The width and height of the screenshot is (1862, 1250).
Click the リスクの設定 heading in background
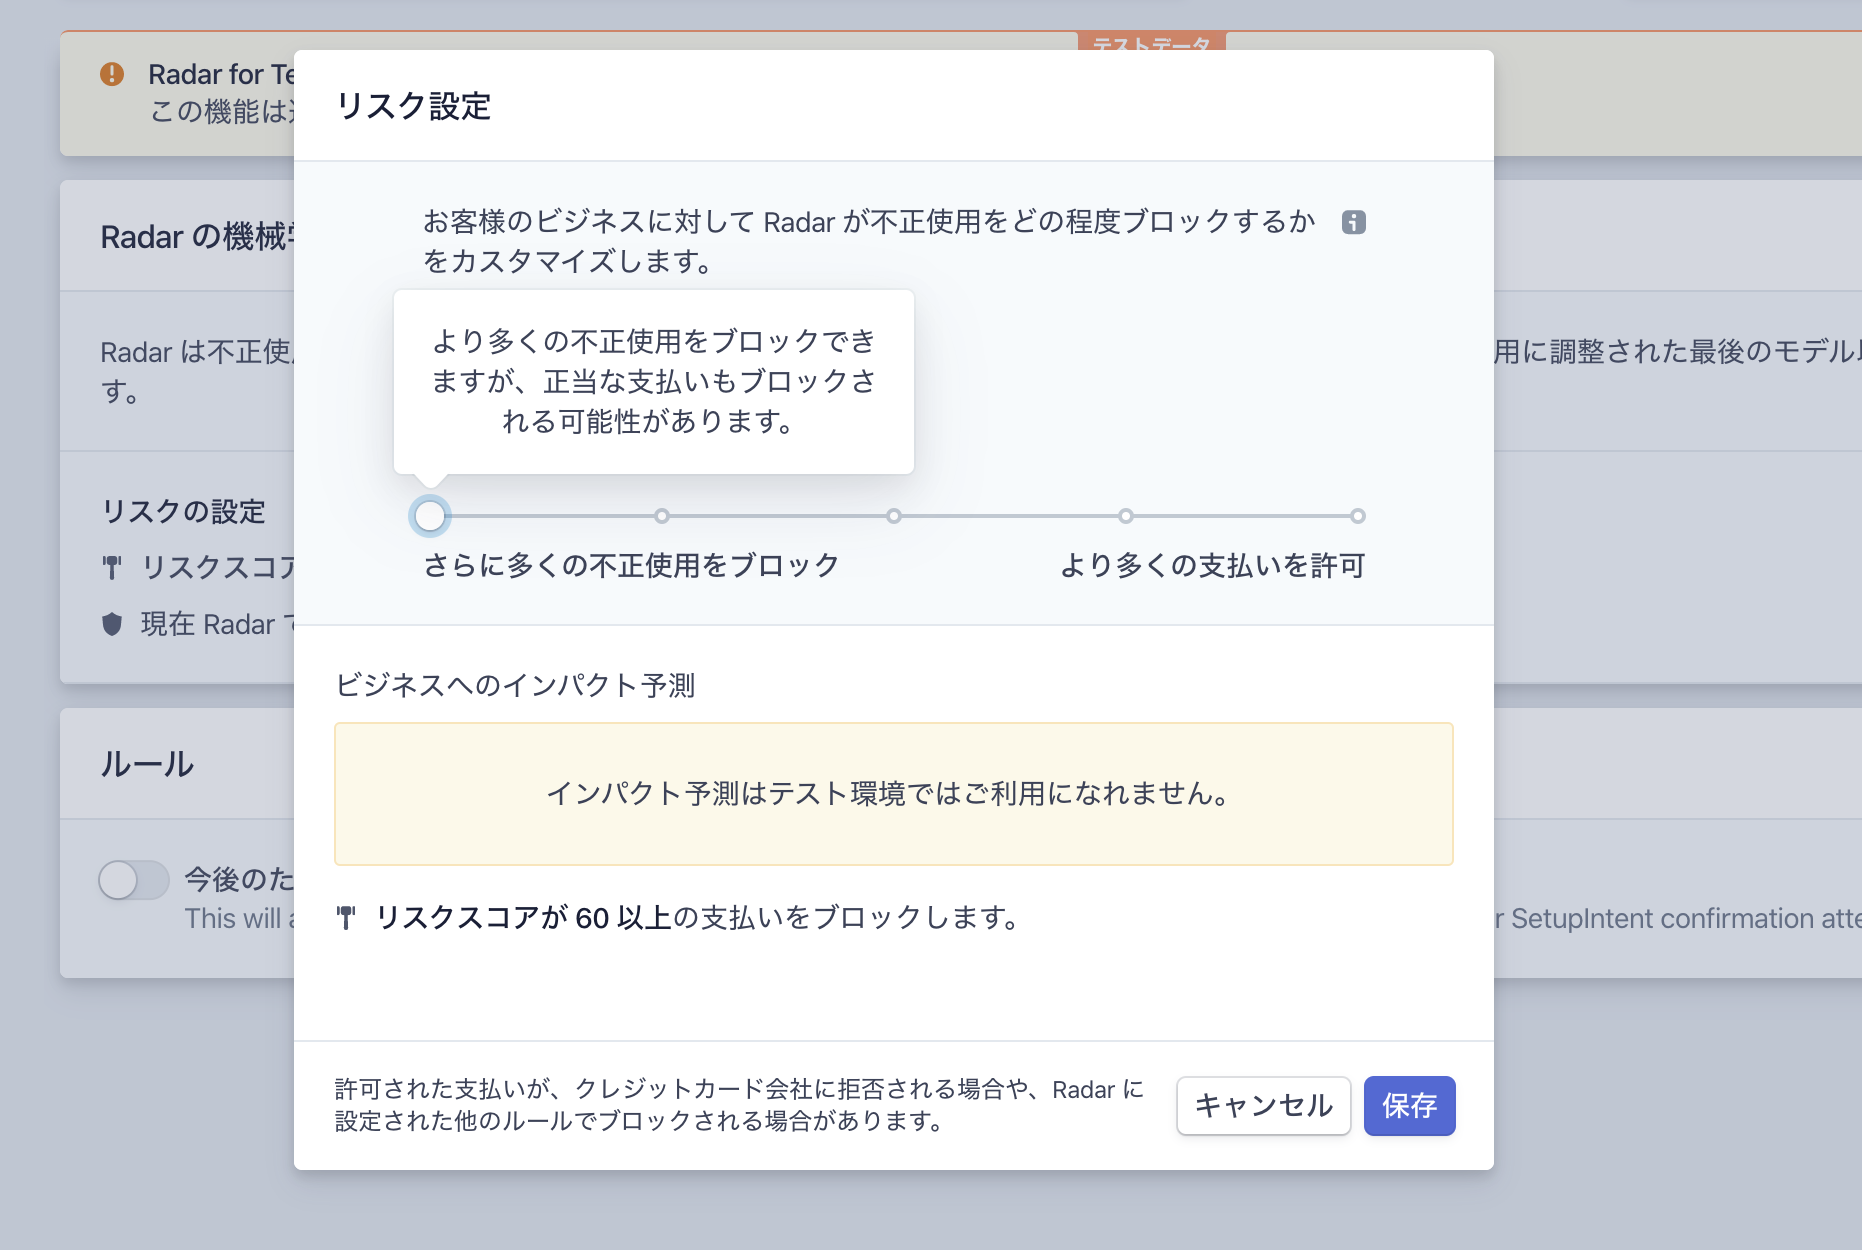point(184,511)
